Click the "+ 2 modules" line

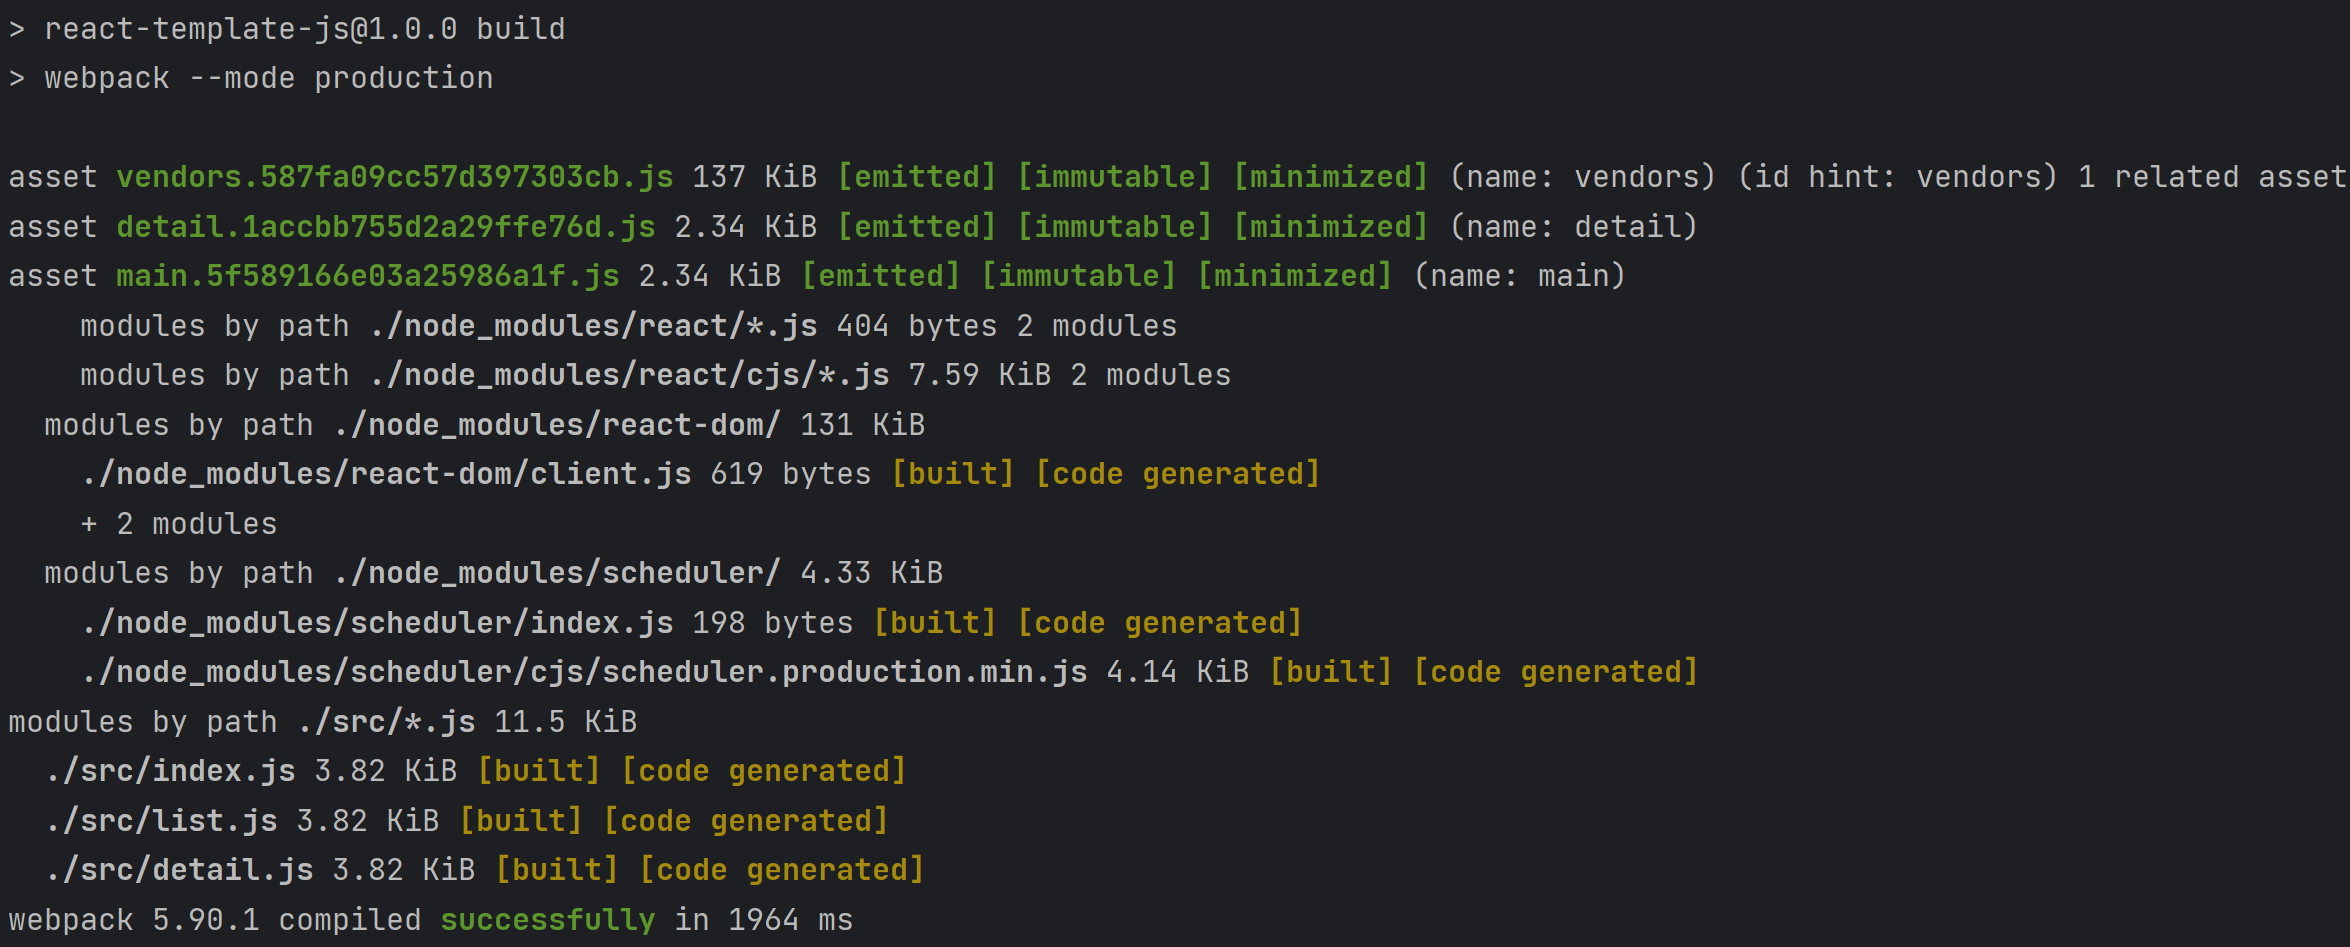click(180, 524)
